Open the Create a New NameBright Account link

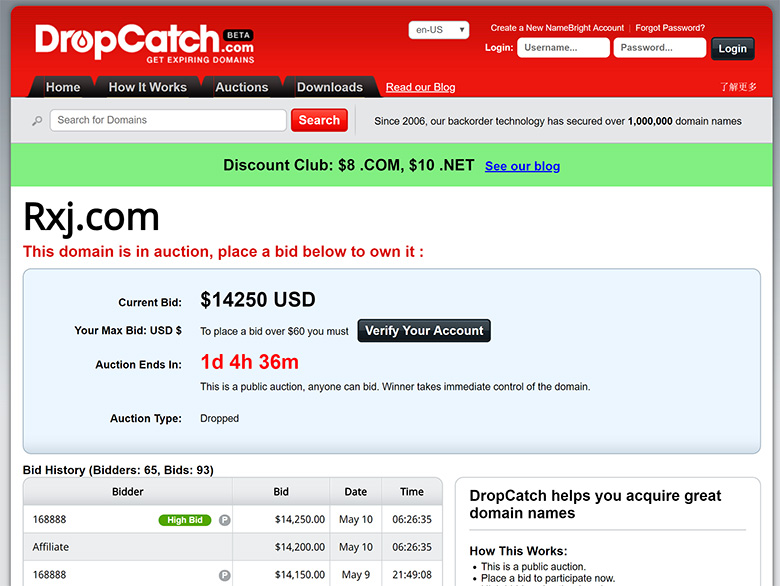point(557,28)
